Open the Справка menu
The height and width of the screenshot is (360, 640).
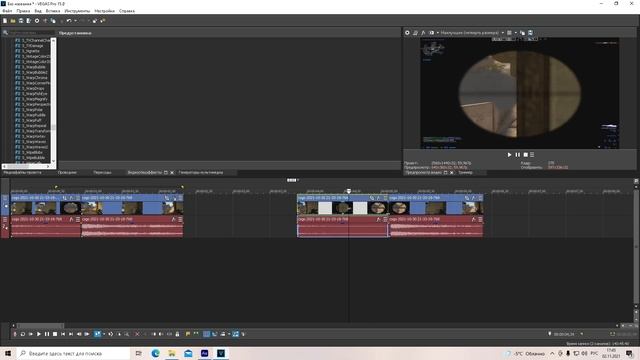pos(127,11)
